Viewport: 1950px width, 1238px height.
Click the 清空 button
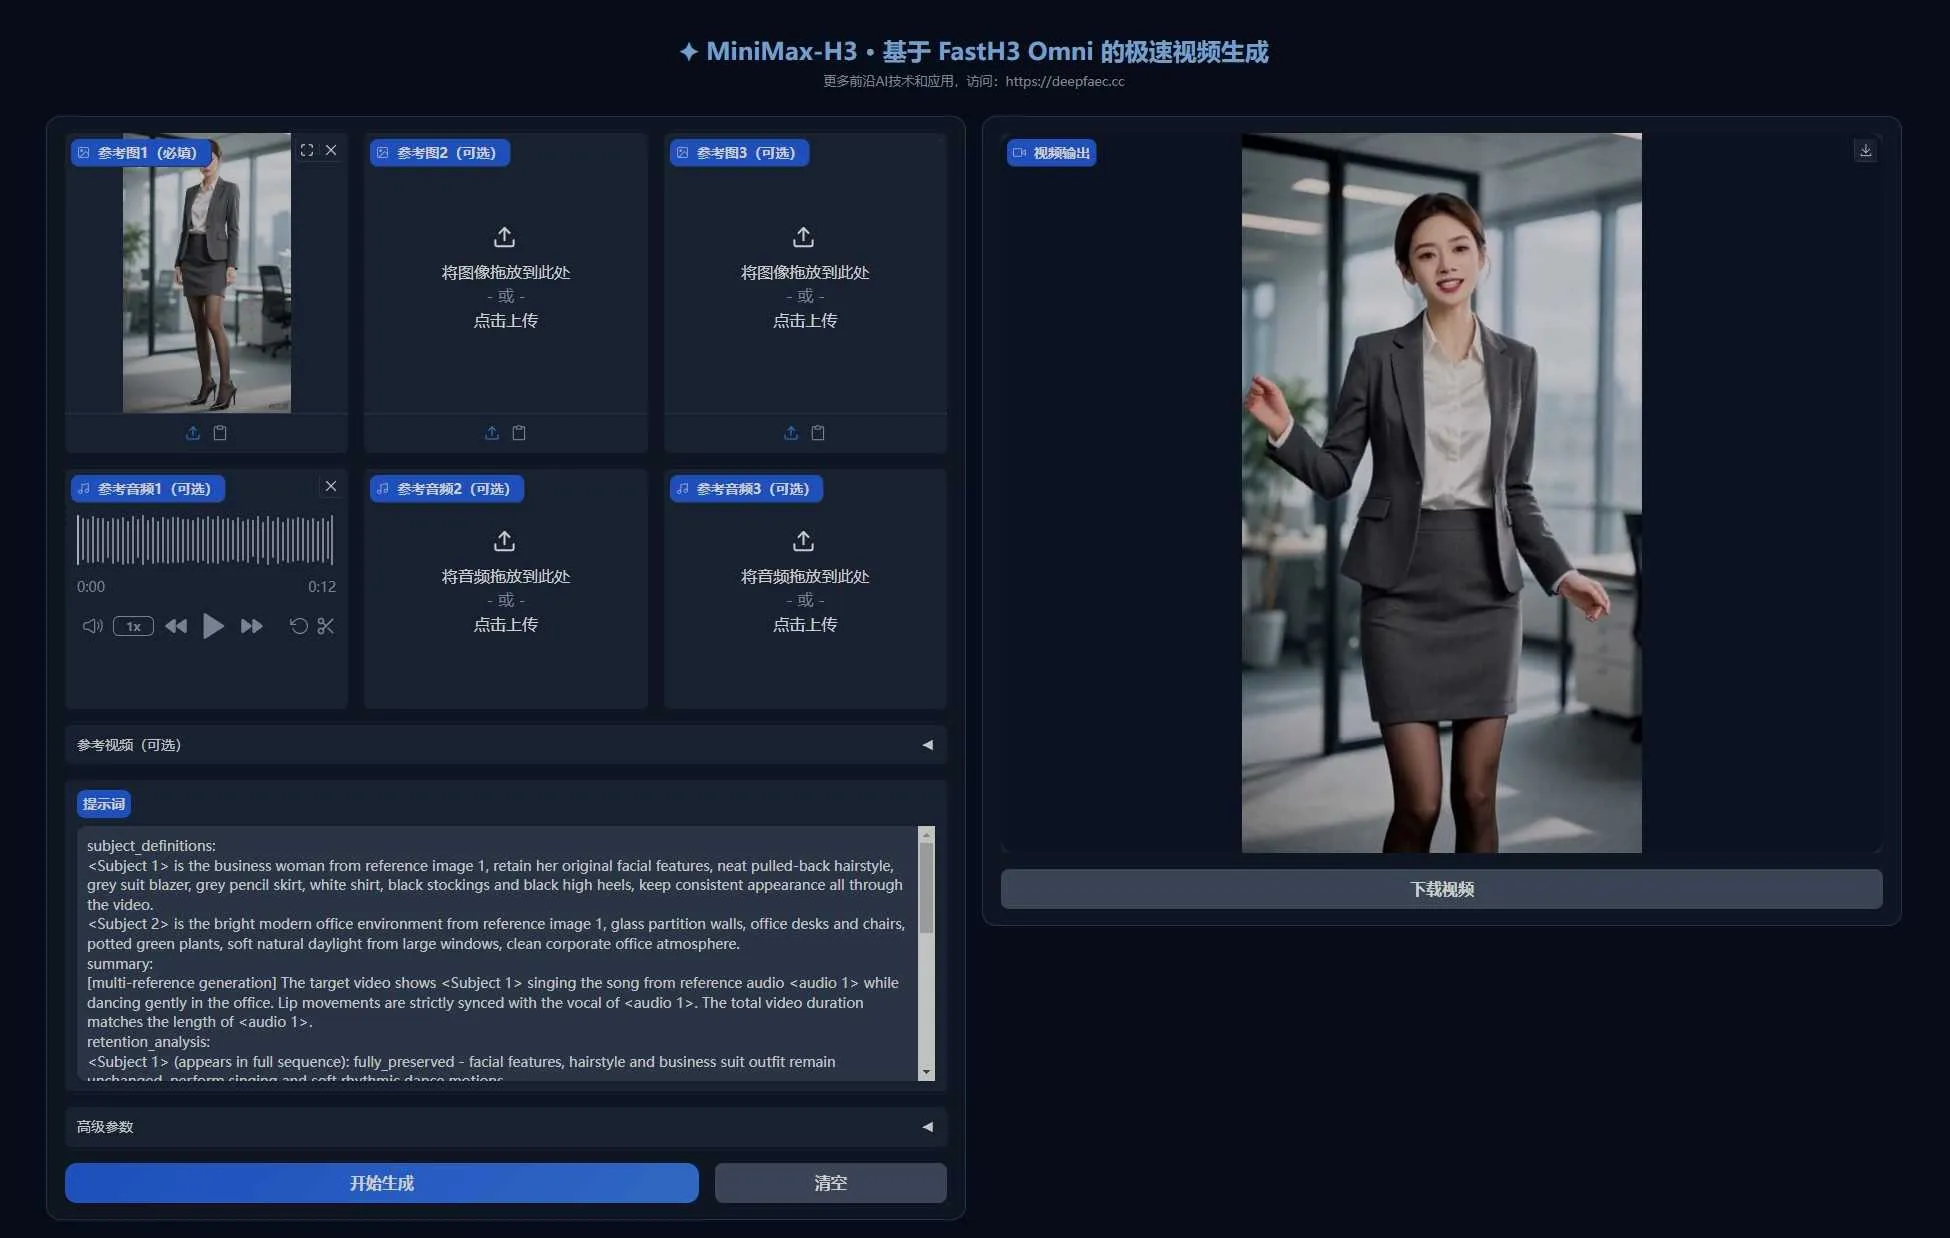pyautogui.click(x=830, y=1183)
